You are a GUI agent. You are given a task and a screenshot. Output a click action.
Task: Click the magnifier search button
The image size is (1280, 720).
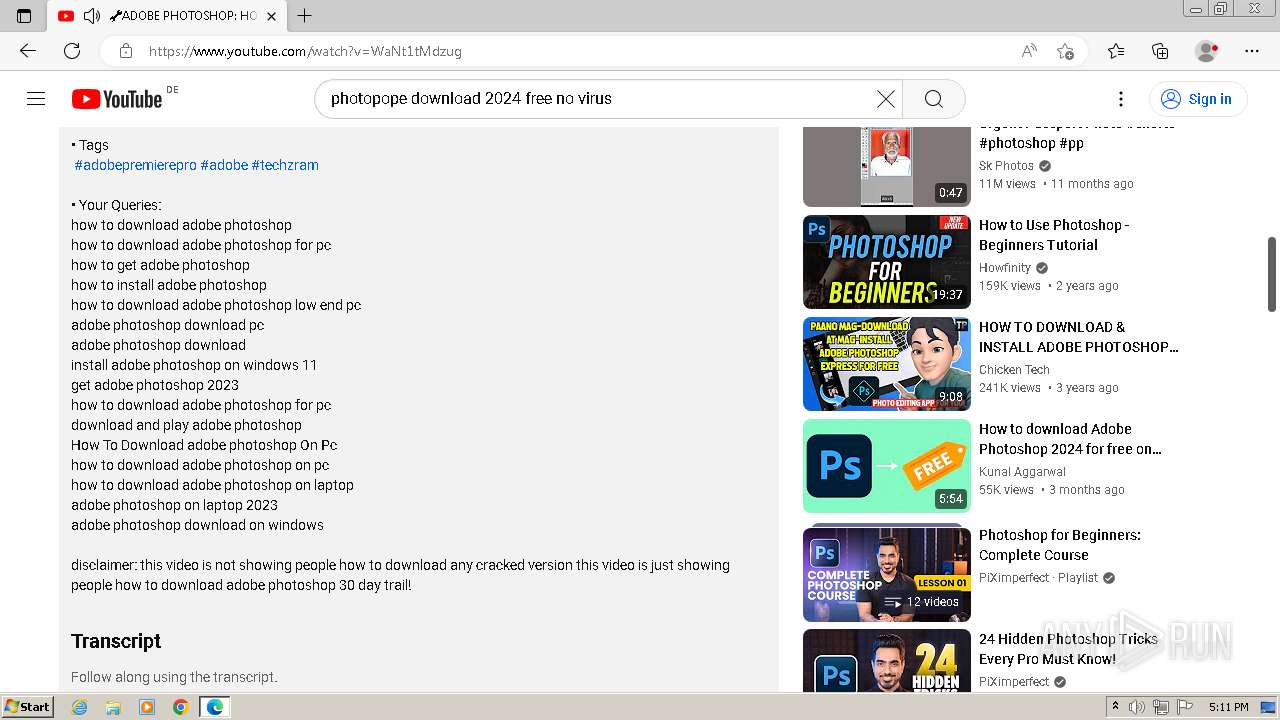coord(933,98)
